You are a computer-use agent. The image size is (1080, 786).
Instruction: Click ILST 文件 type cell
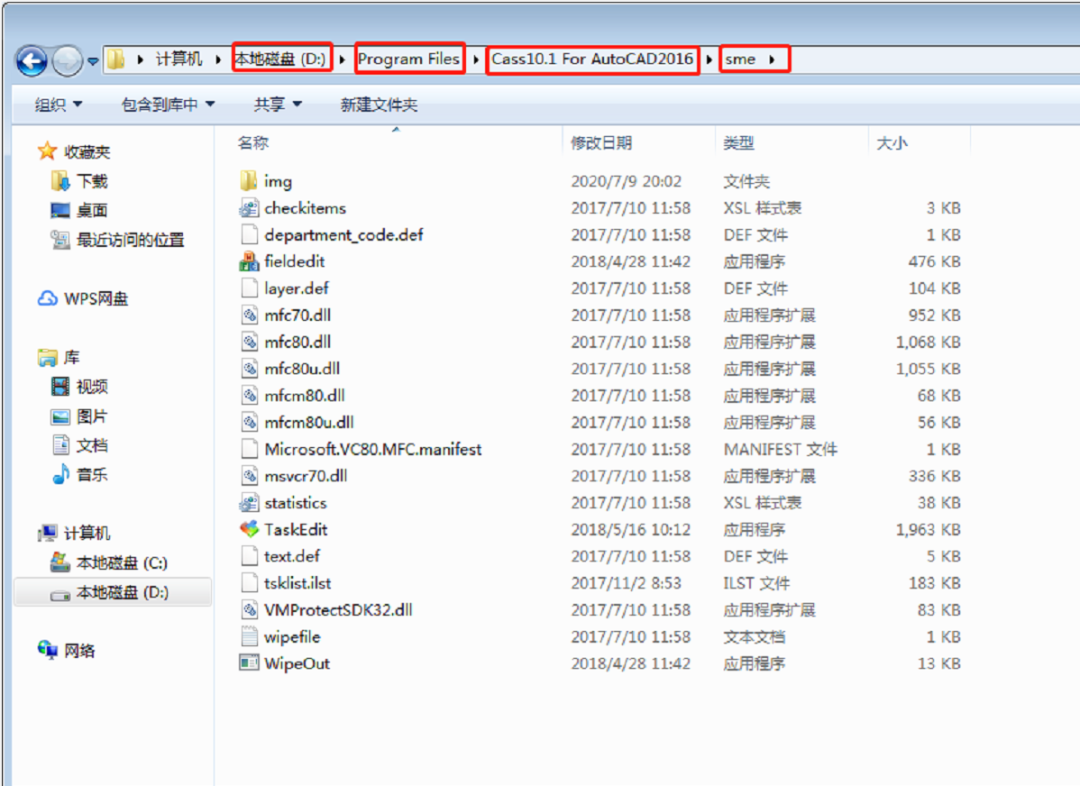(x=756, y=583)
